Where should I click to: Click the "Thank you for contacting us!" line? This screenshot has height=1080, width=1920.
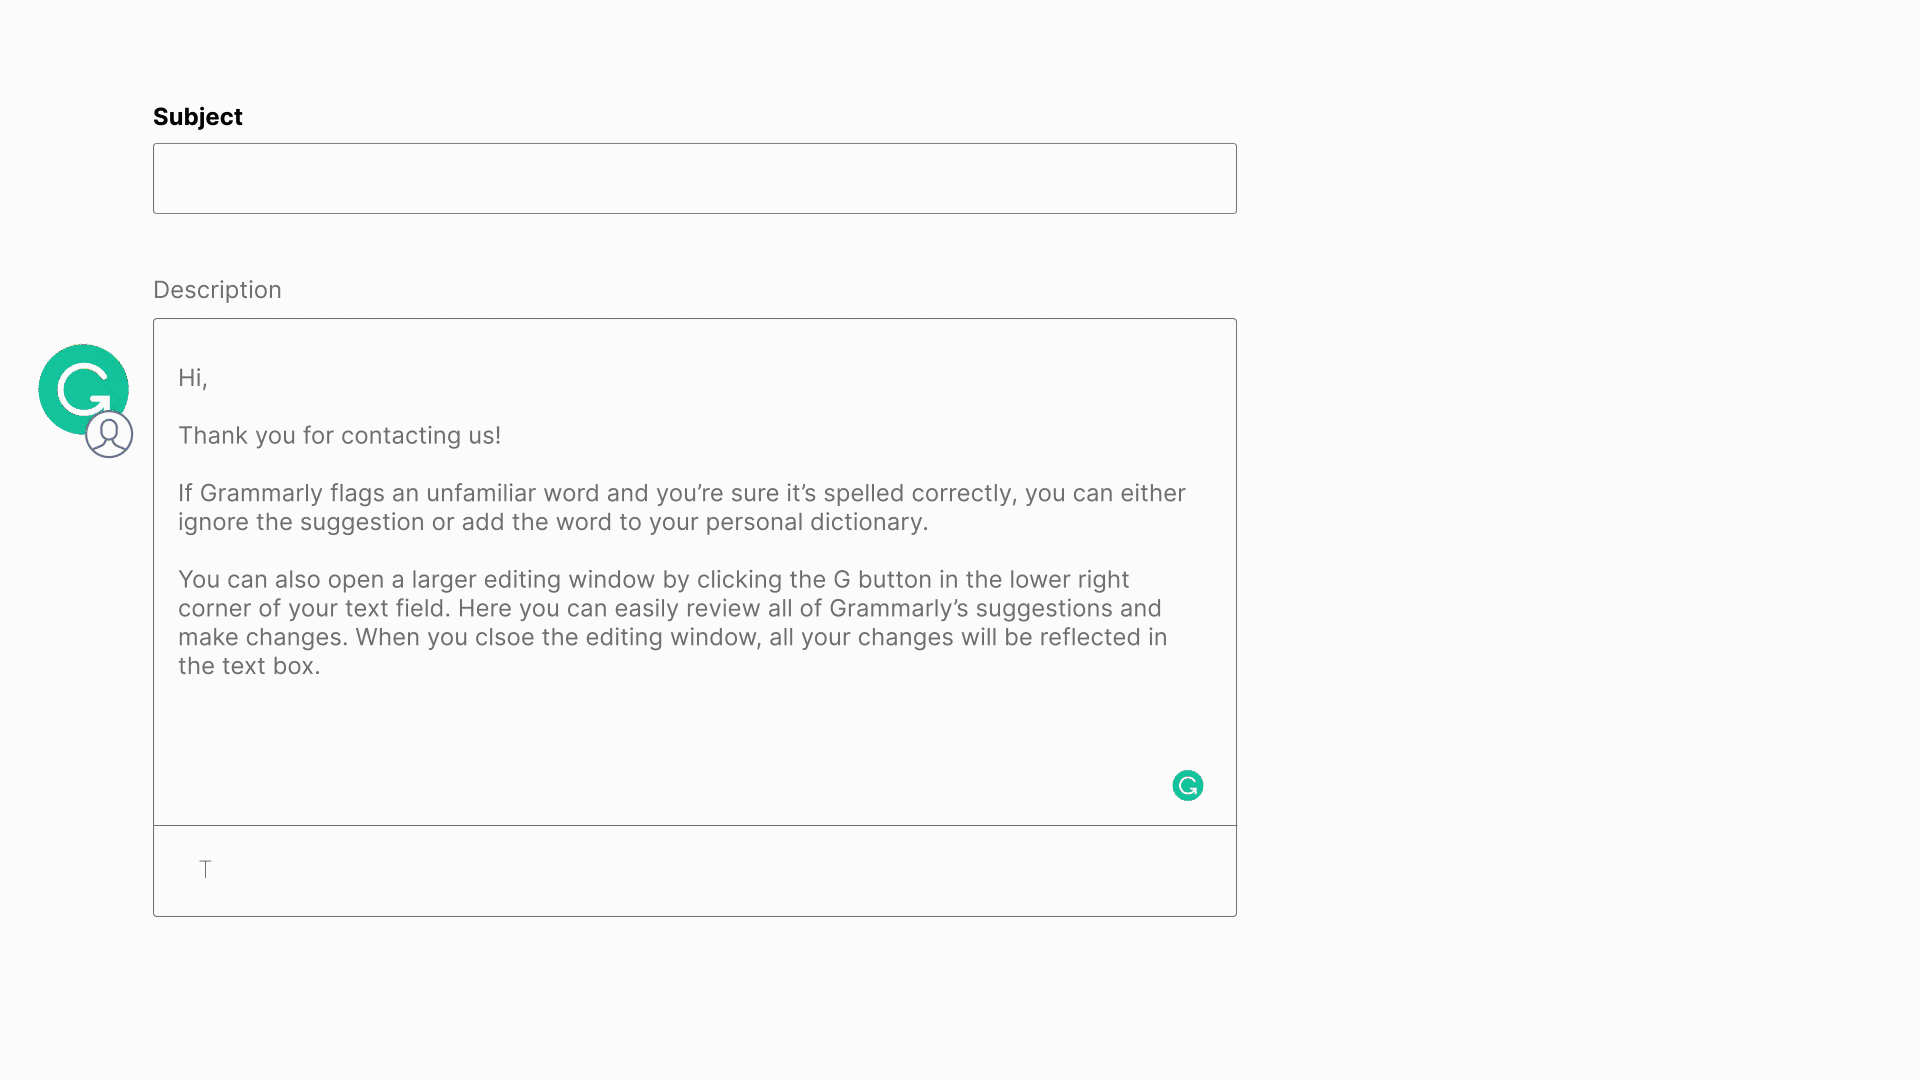pos(339,436)
